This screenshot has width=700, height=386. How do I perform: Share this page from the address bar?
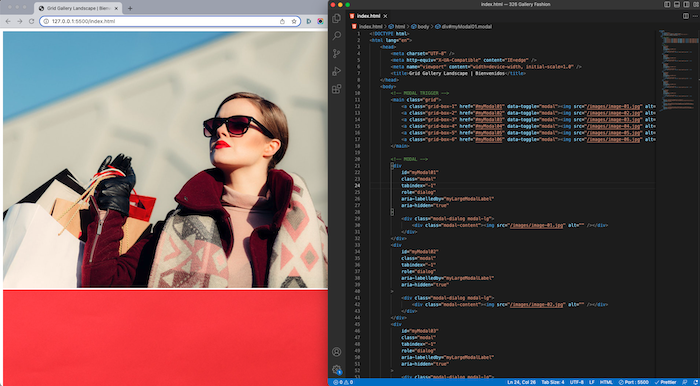282,21
